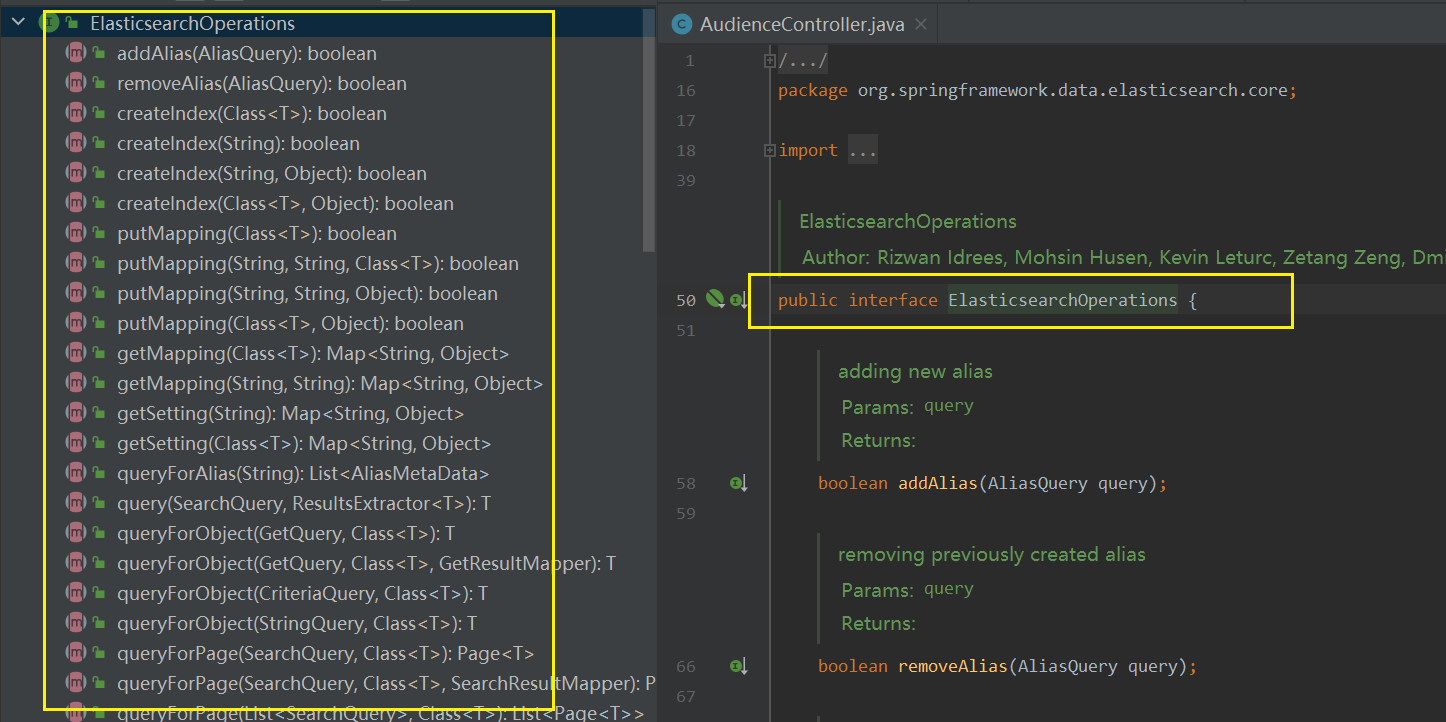
Task: Select queryForObject(CriteriaQuery, Class<T>): T row
Action: (302, 593)
